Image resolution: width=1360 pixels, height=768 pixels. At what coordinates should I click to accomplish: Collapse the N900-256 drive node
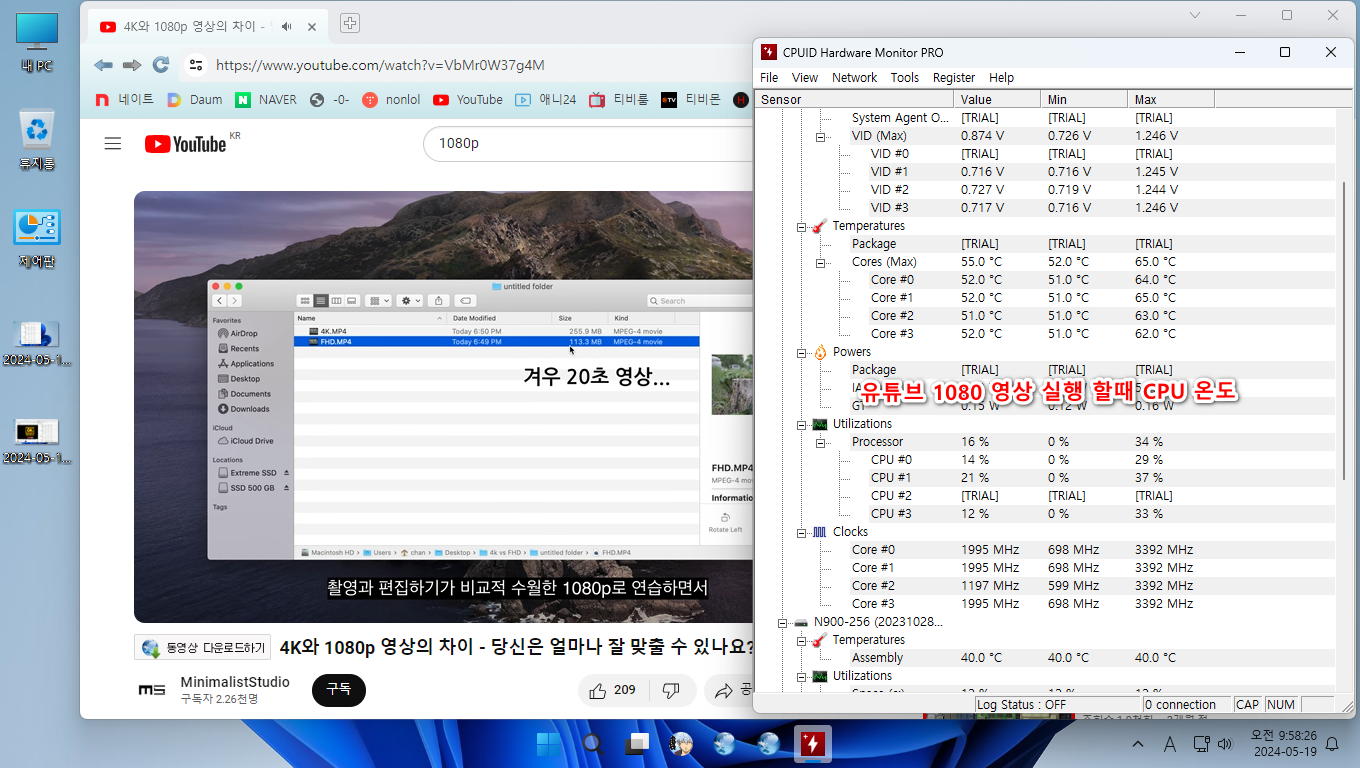(x=782, y=622)
